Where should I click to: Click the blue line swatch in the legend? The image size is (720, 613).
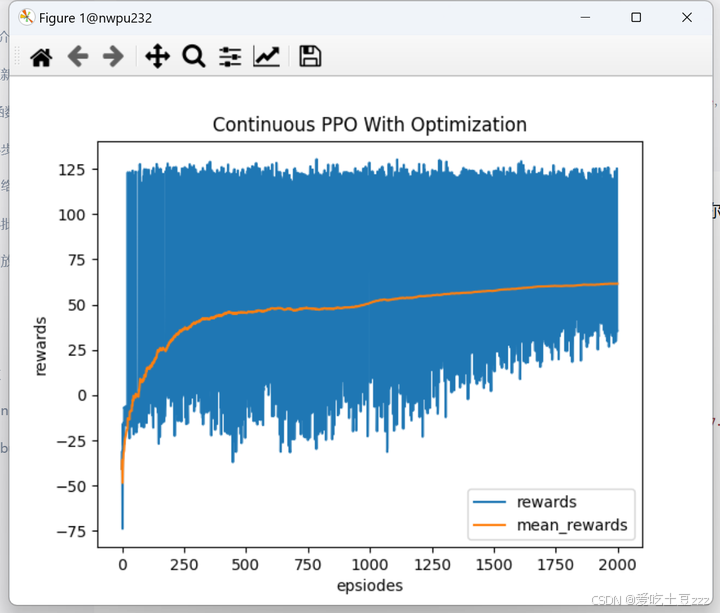(x=492, y=502)
